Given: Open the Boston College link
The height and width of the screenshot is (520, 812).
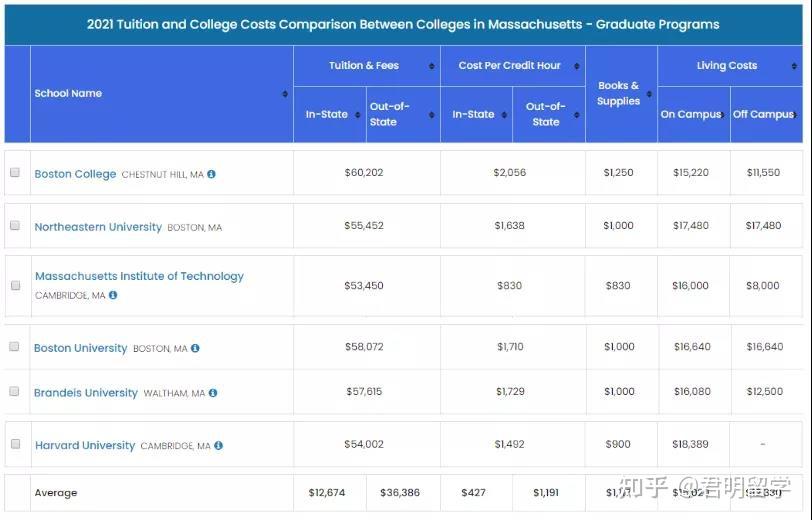Looking at the screenshot, I should (x=75, y=174).
